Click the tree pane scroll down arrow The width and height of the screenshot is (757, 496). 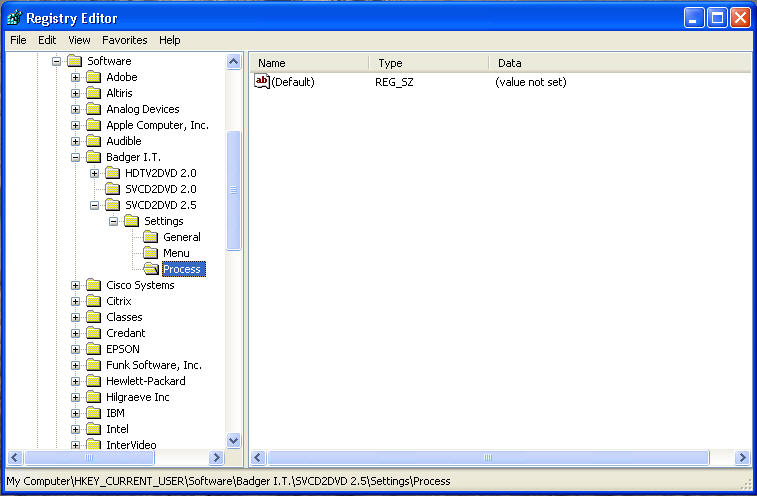coord(234,440)
